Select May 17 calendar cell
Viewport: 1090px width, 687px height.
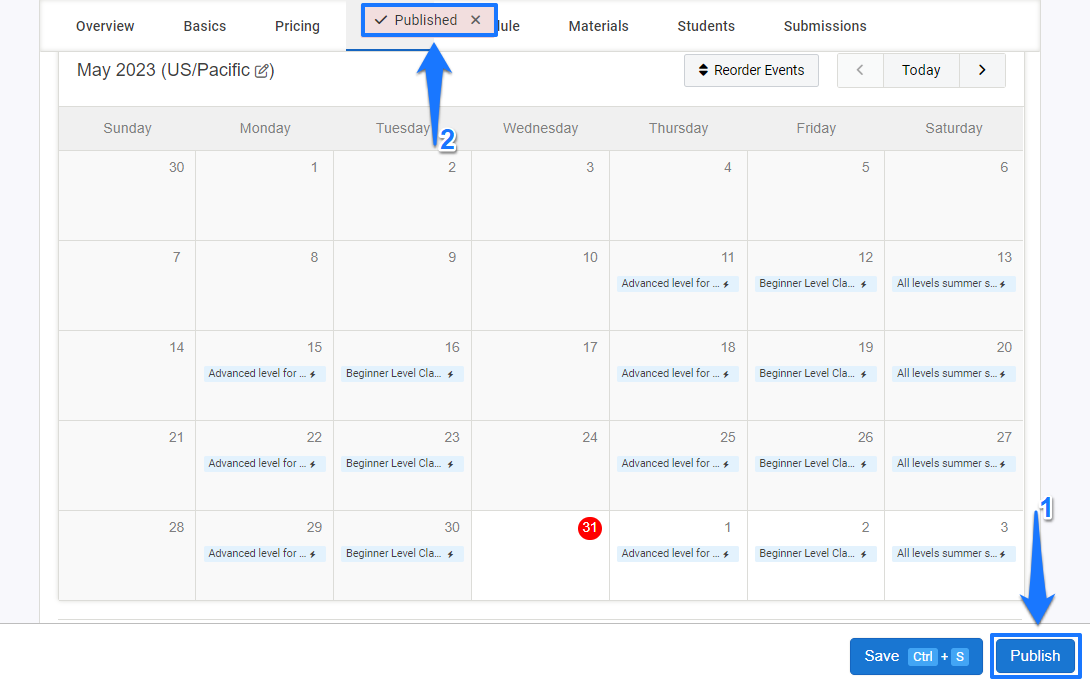tap(541, 375)
